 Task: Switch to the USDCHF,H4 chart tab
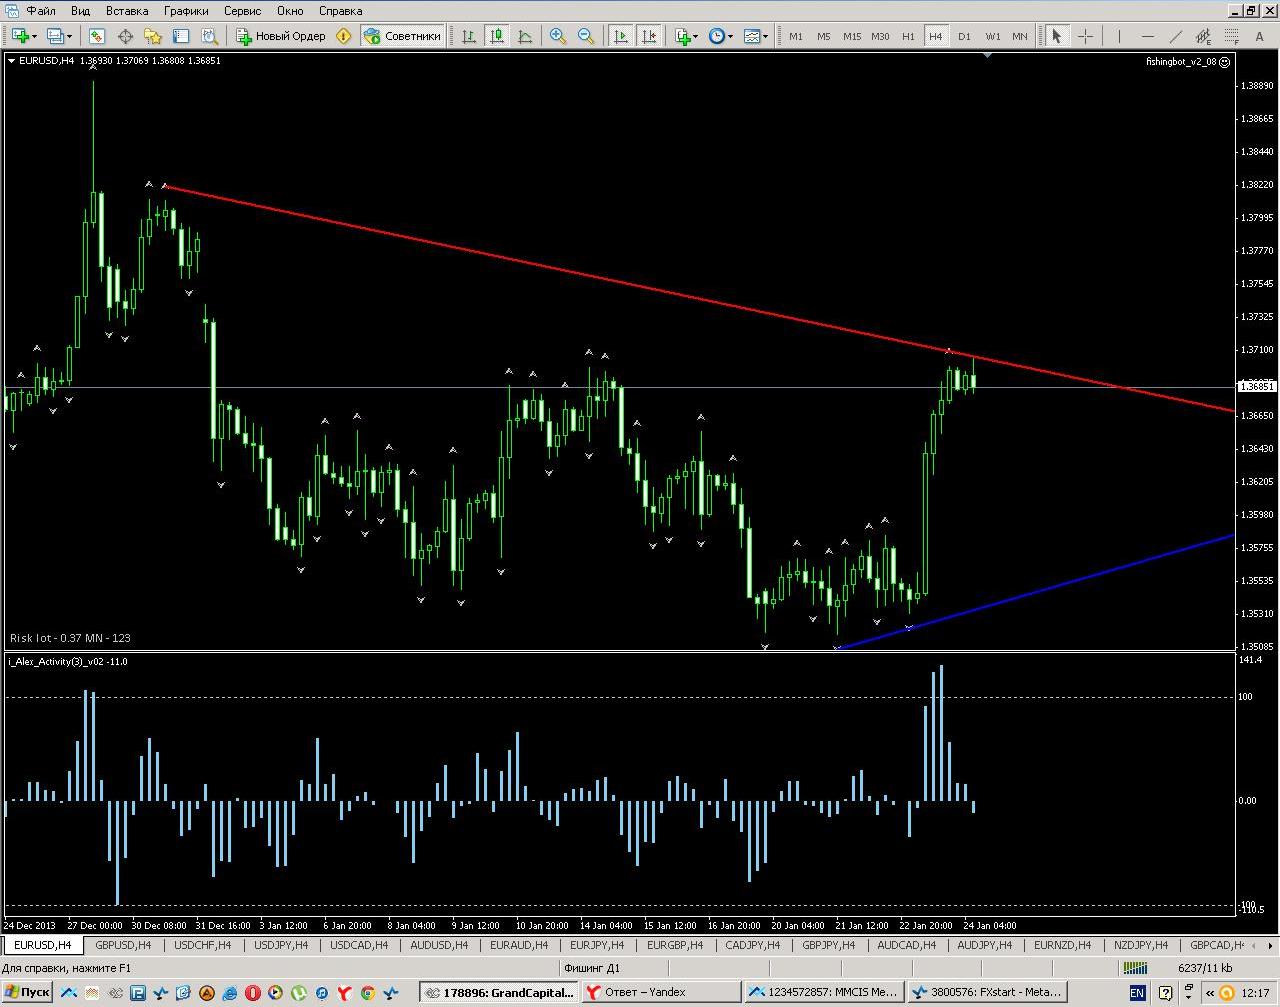(x=202, y=945)
